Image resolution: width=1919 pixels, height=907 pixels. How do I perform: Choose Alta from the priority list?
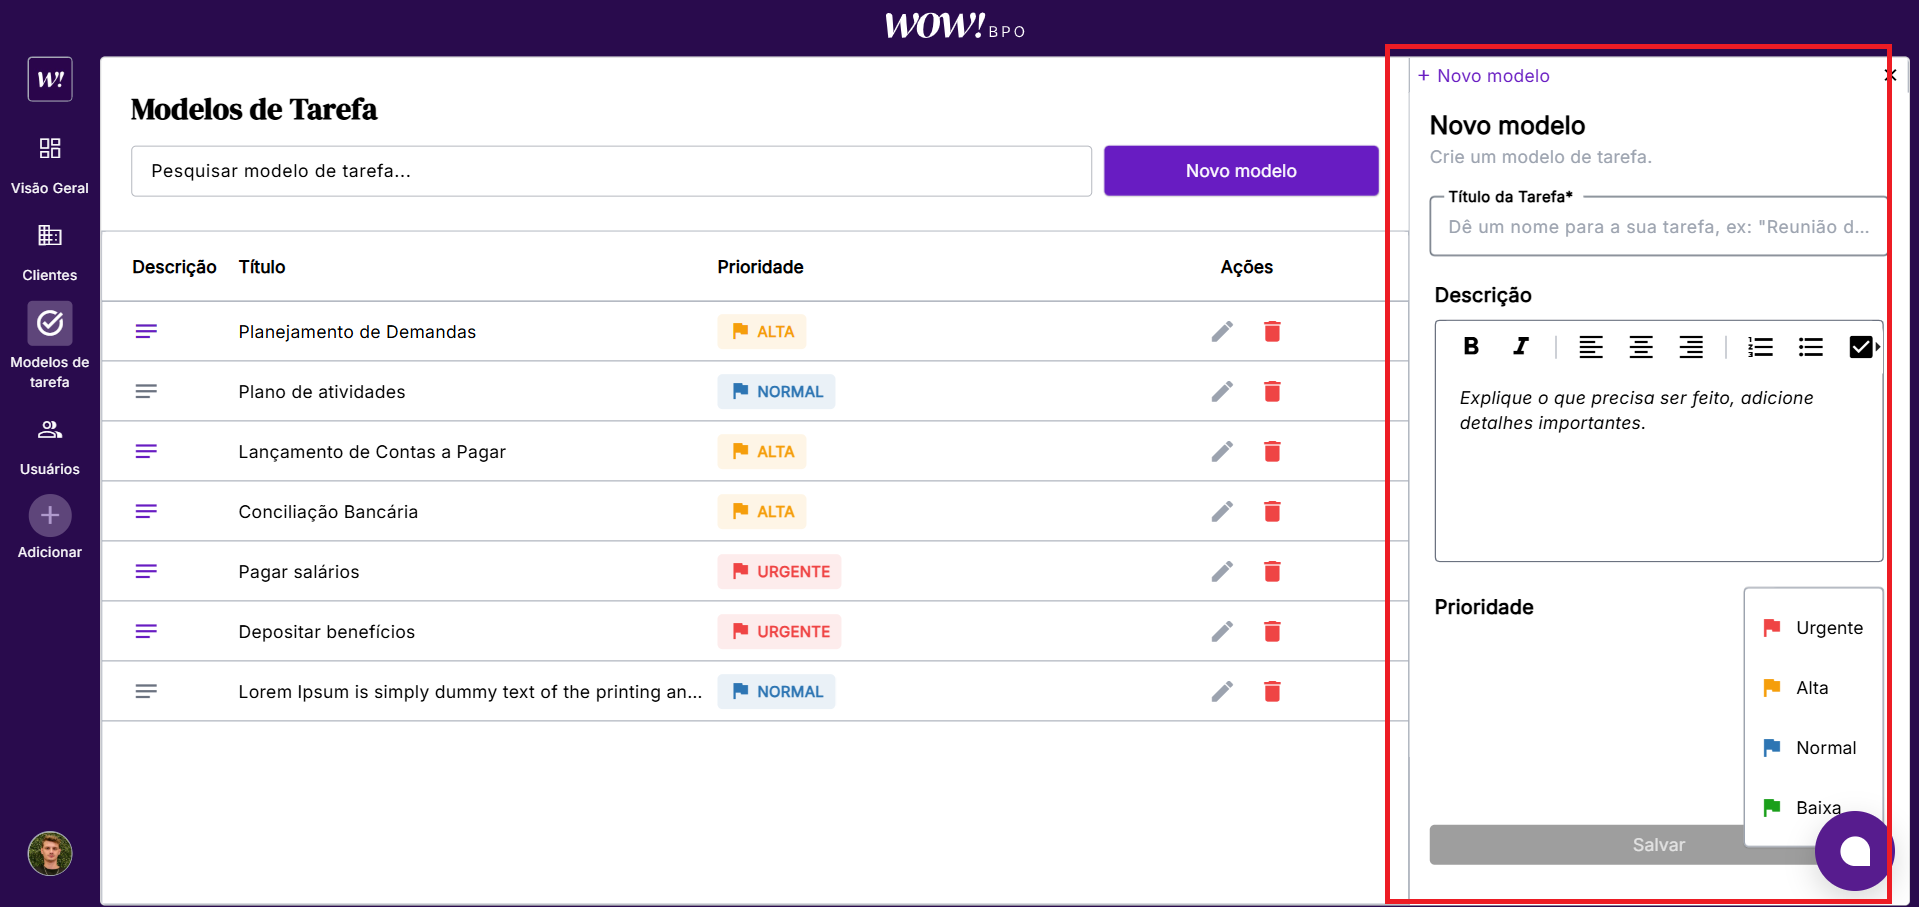pyautogui.click(x=1812, y=688)
